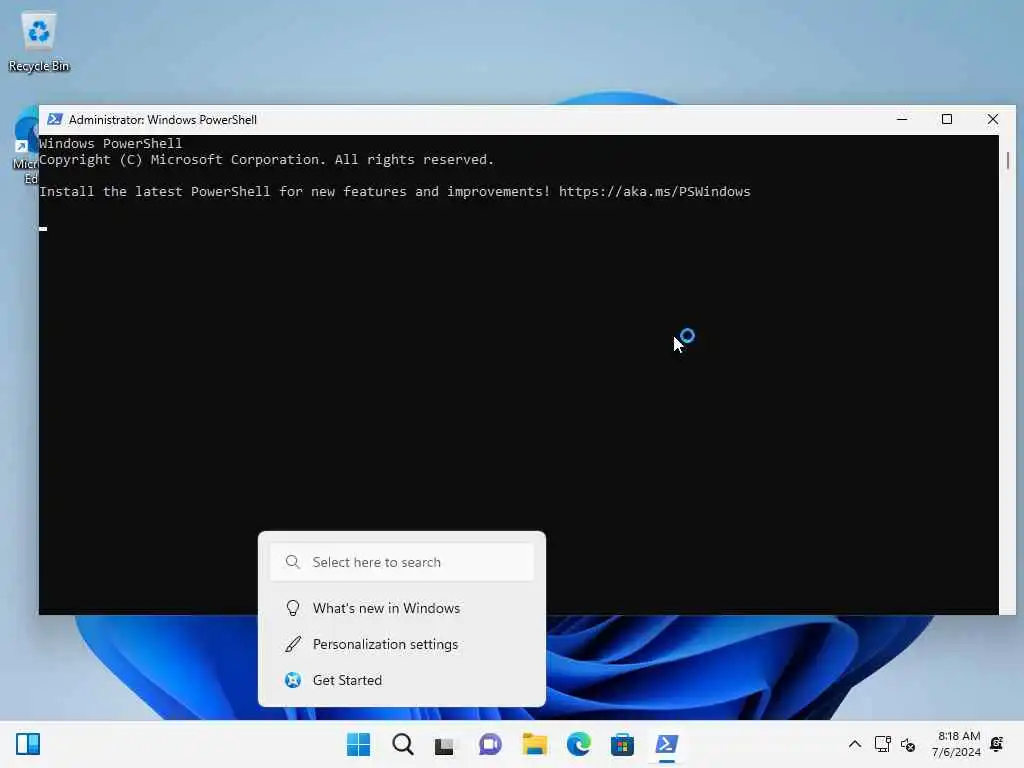The width and height of the screenshot is (1024, 768).
Task: Click the 'Select here to search' field
Action: (x=402, y=562)
